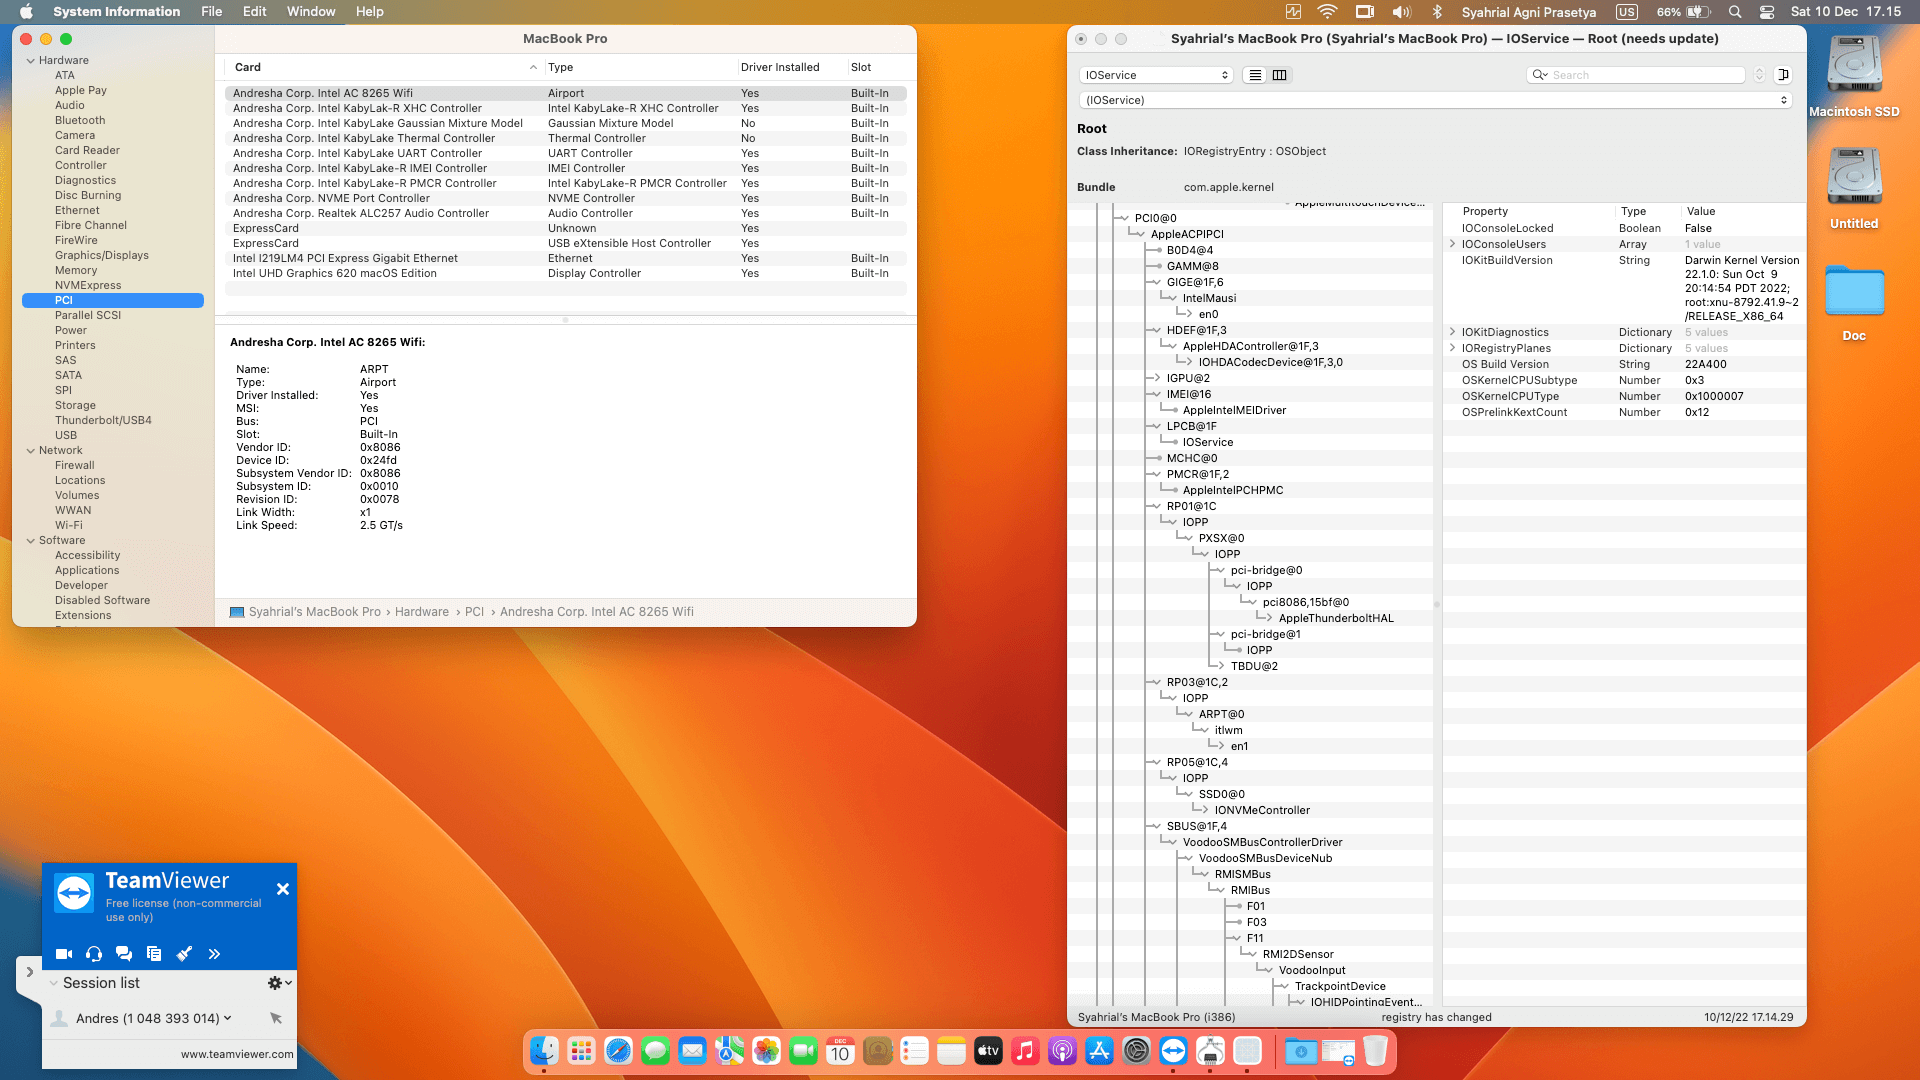Switch to column view in IORegistryExplorer
This screenshot has width=1920, height=1080.
point(1279,75)
